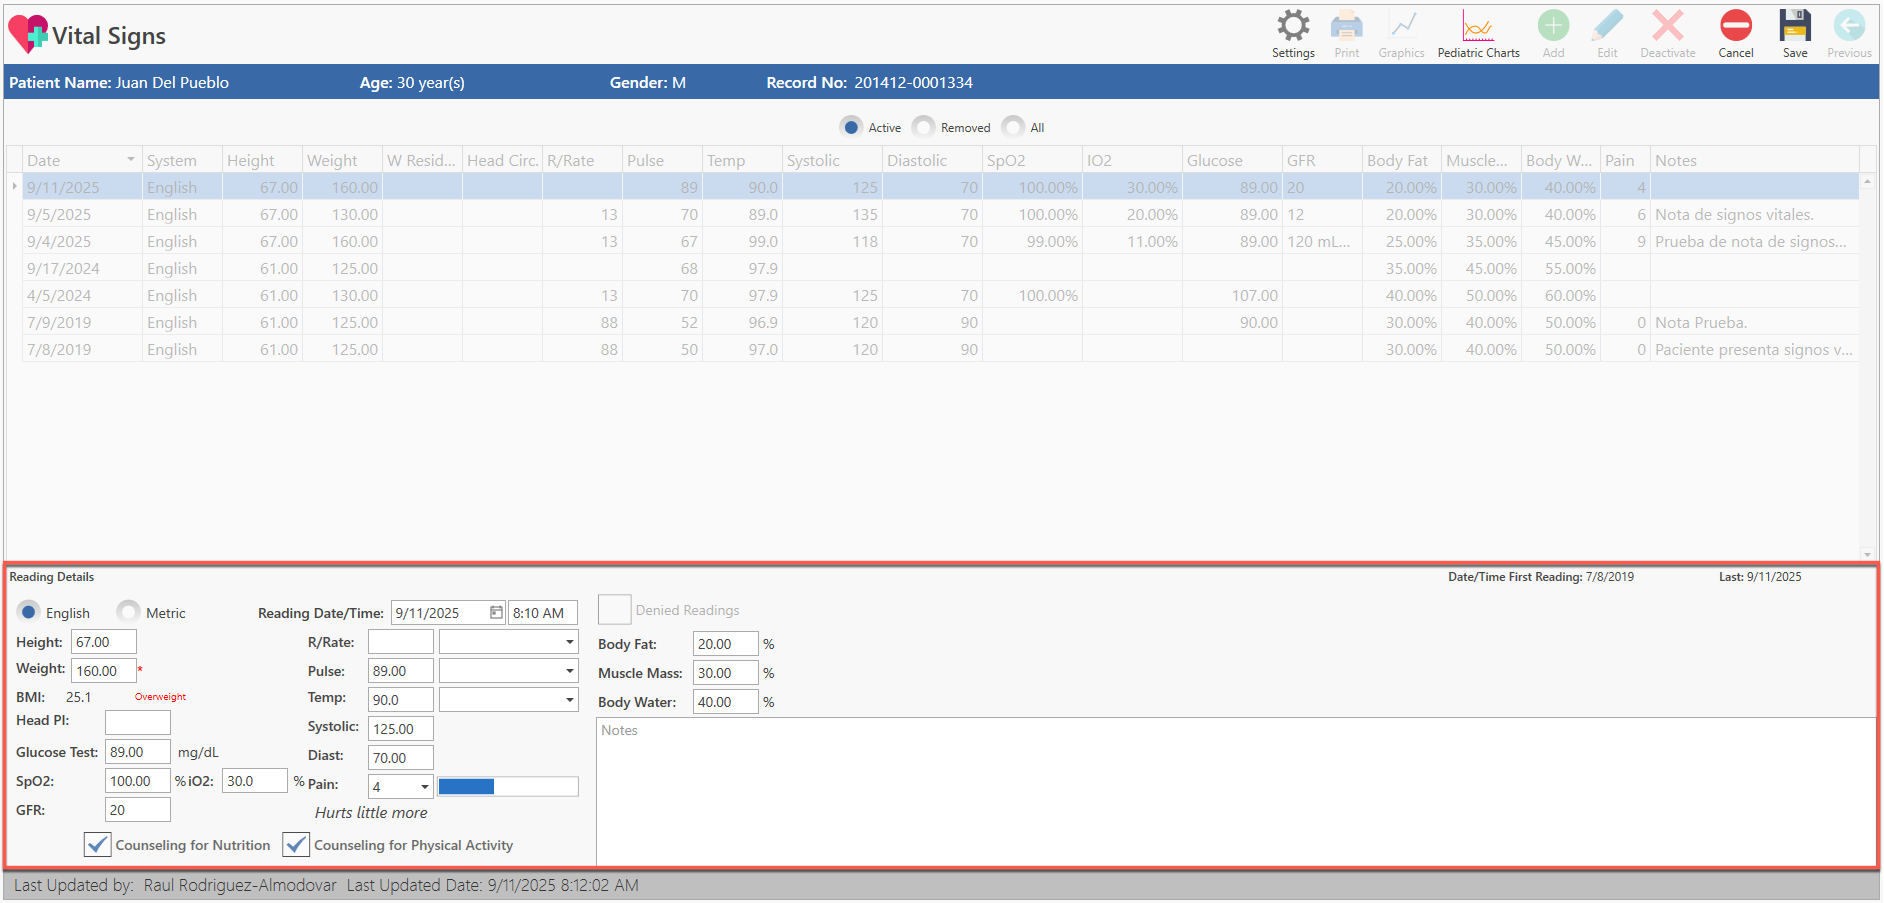This screenshot has width=1884, height=903.
Task: Expand the R/Rate dropdown
Action: pyautogui.click(x=569, y=642)
